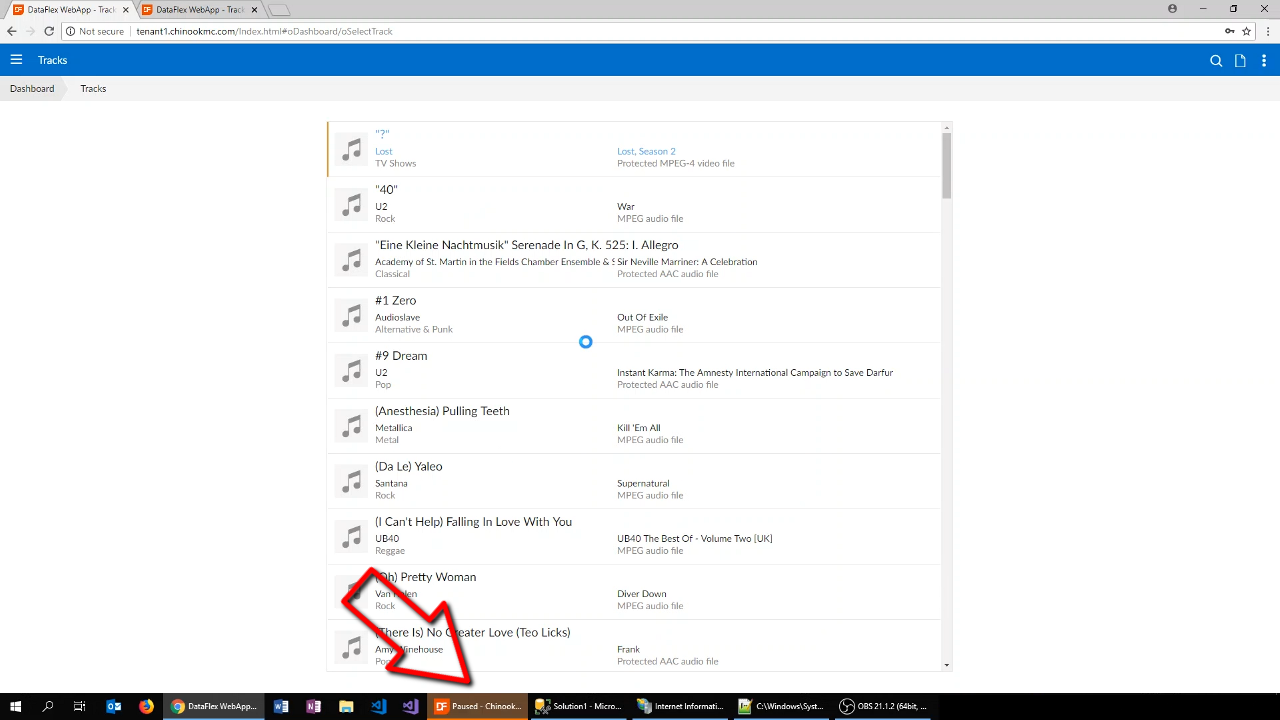Reload the page in Chrome
The image size is (1280, 720).
tap(49, 31)
